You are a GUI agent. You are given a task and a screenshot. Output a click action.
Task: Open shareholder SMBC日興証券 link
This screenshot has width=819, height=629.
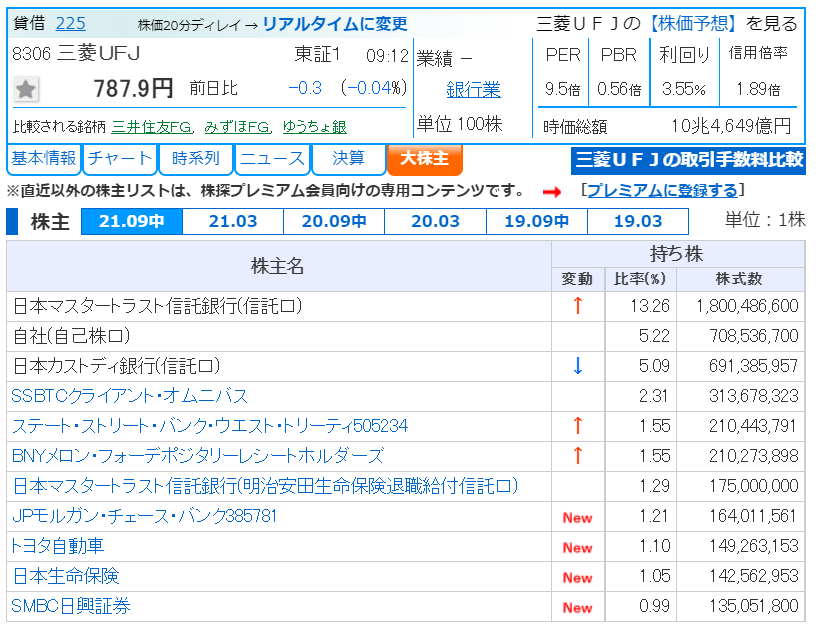click(x=71, y=607)
